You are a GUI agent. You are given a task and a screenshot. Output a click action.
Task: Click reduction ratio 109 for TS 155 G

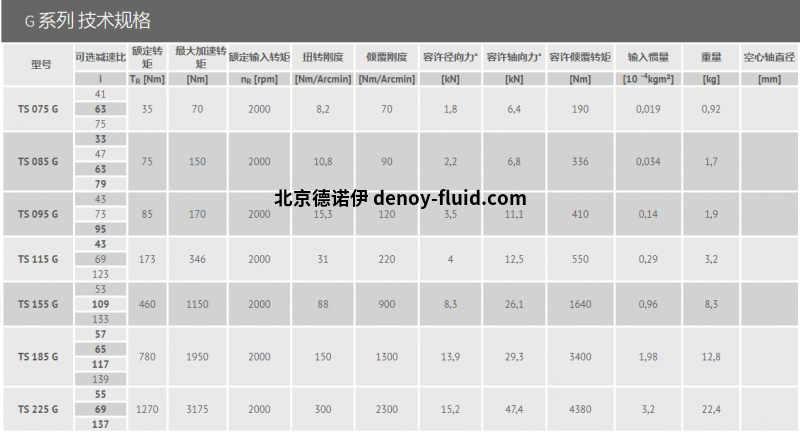point(101,303)
